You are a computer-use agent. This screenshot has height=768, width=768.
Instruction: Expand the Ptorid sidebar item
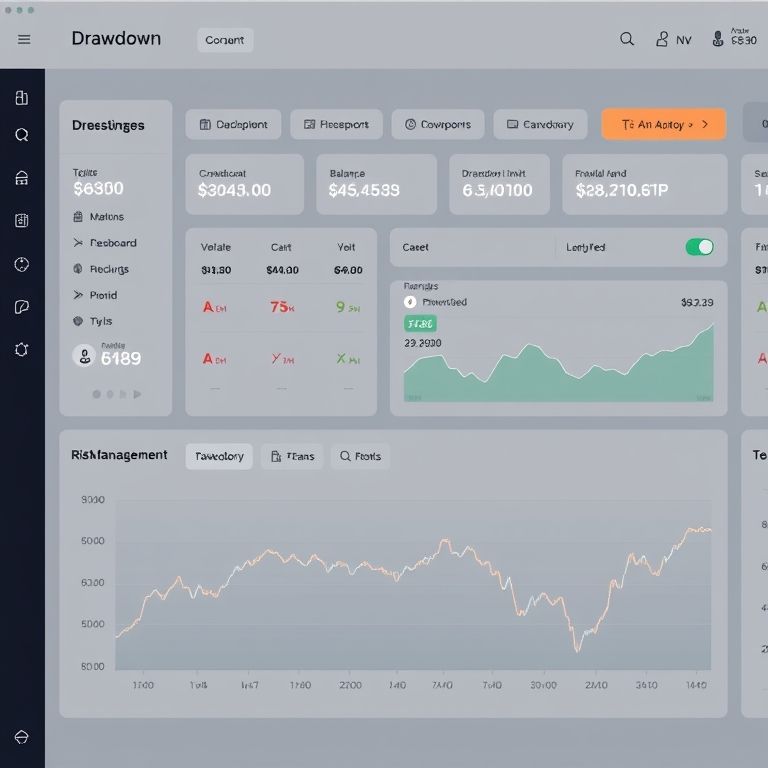point(96,295)
